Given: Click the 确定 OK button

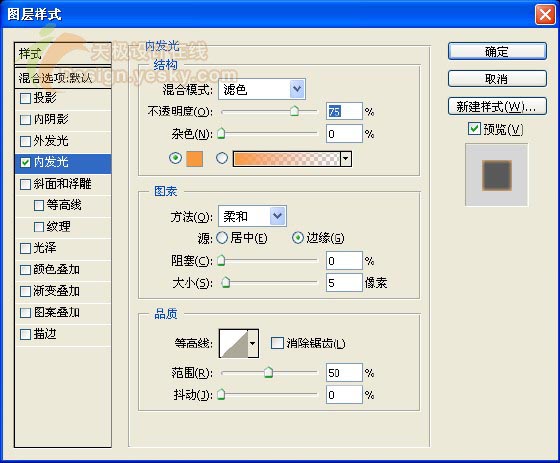Looking at the screenshot, I should 497,51.
